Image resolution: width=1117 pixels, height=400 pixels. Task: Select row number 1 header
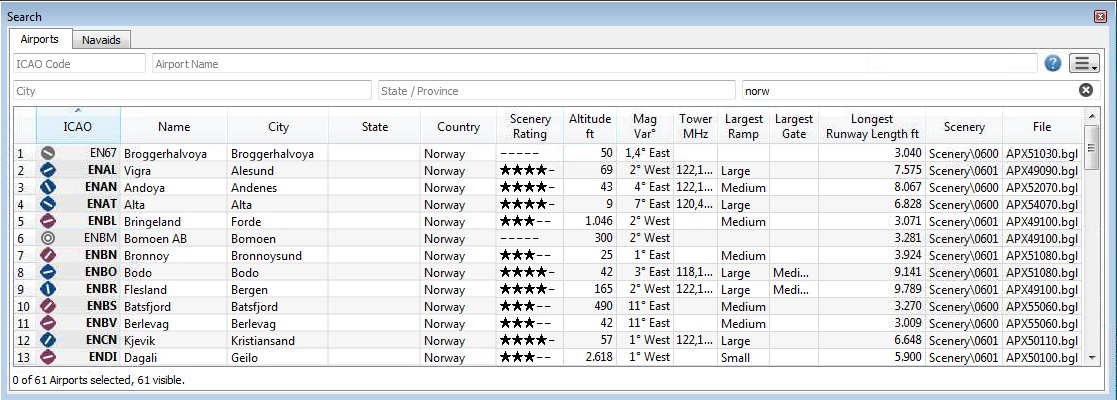25,153
